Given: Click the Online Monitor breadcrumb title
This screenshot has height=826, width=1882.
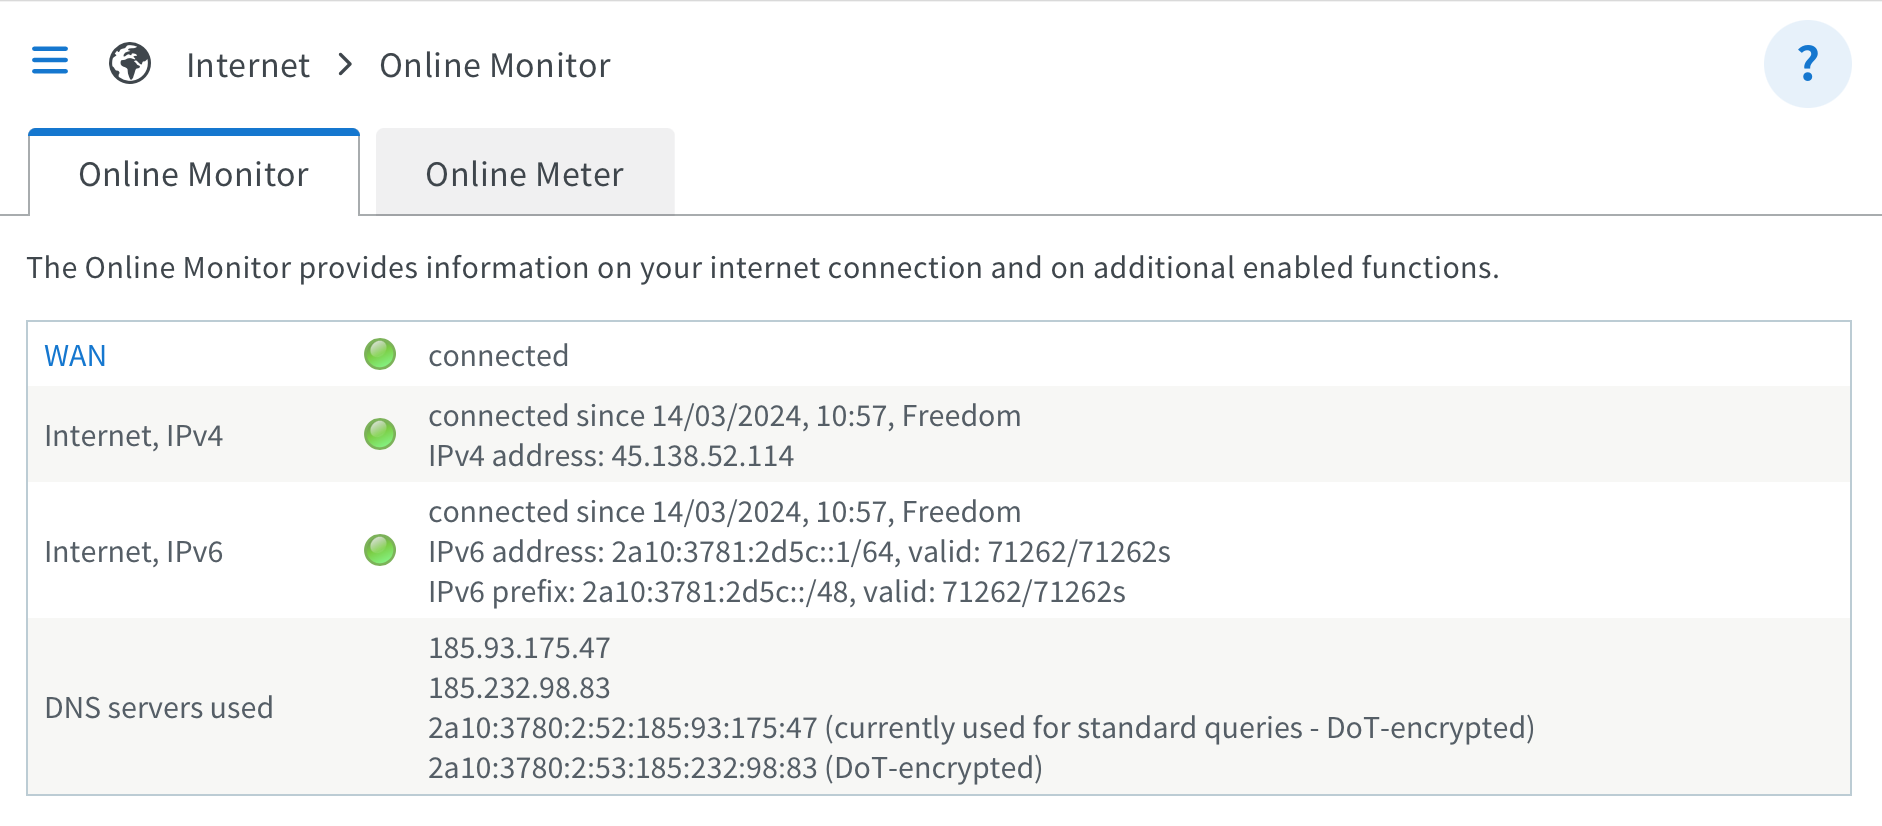Looking at the screenshot, I should coord(495,66).
